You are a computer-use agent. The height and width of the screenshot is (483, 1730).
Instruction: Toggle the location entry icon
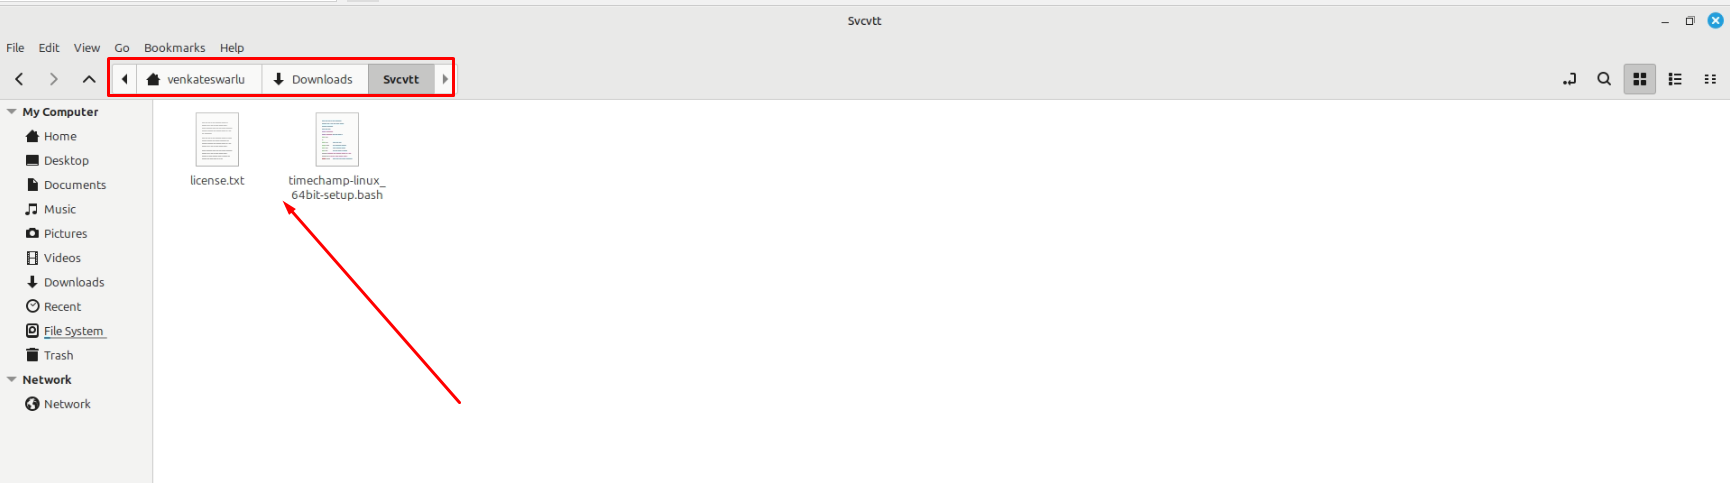pyautogui.click(x=1569, y=79)
